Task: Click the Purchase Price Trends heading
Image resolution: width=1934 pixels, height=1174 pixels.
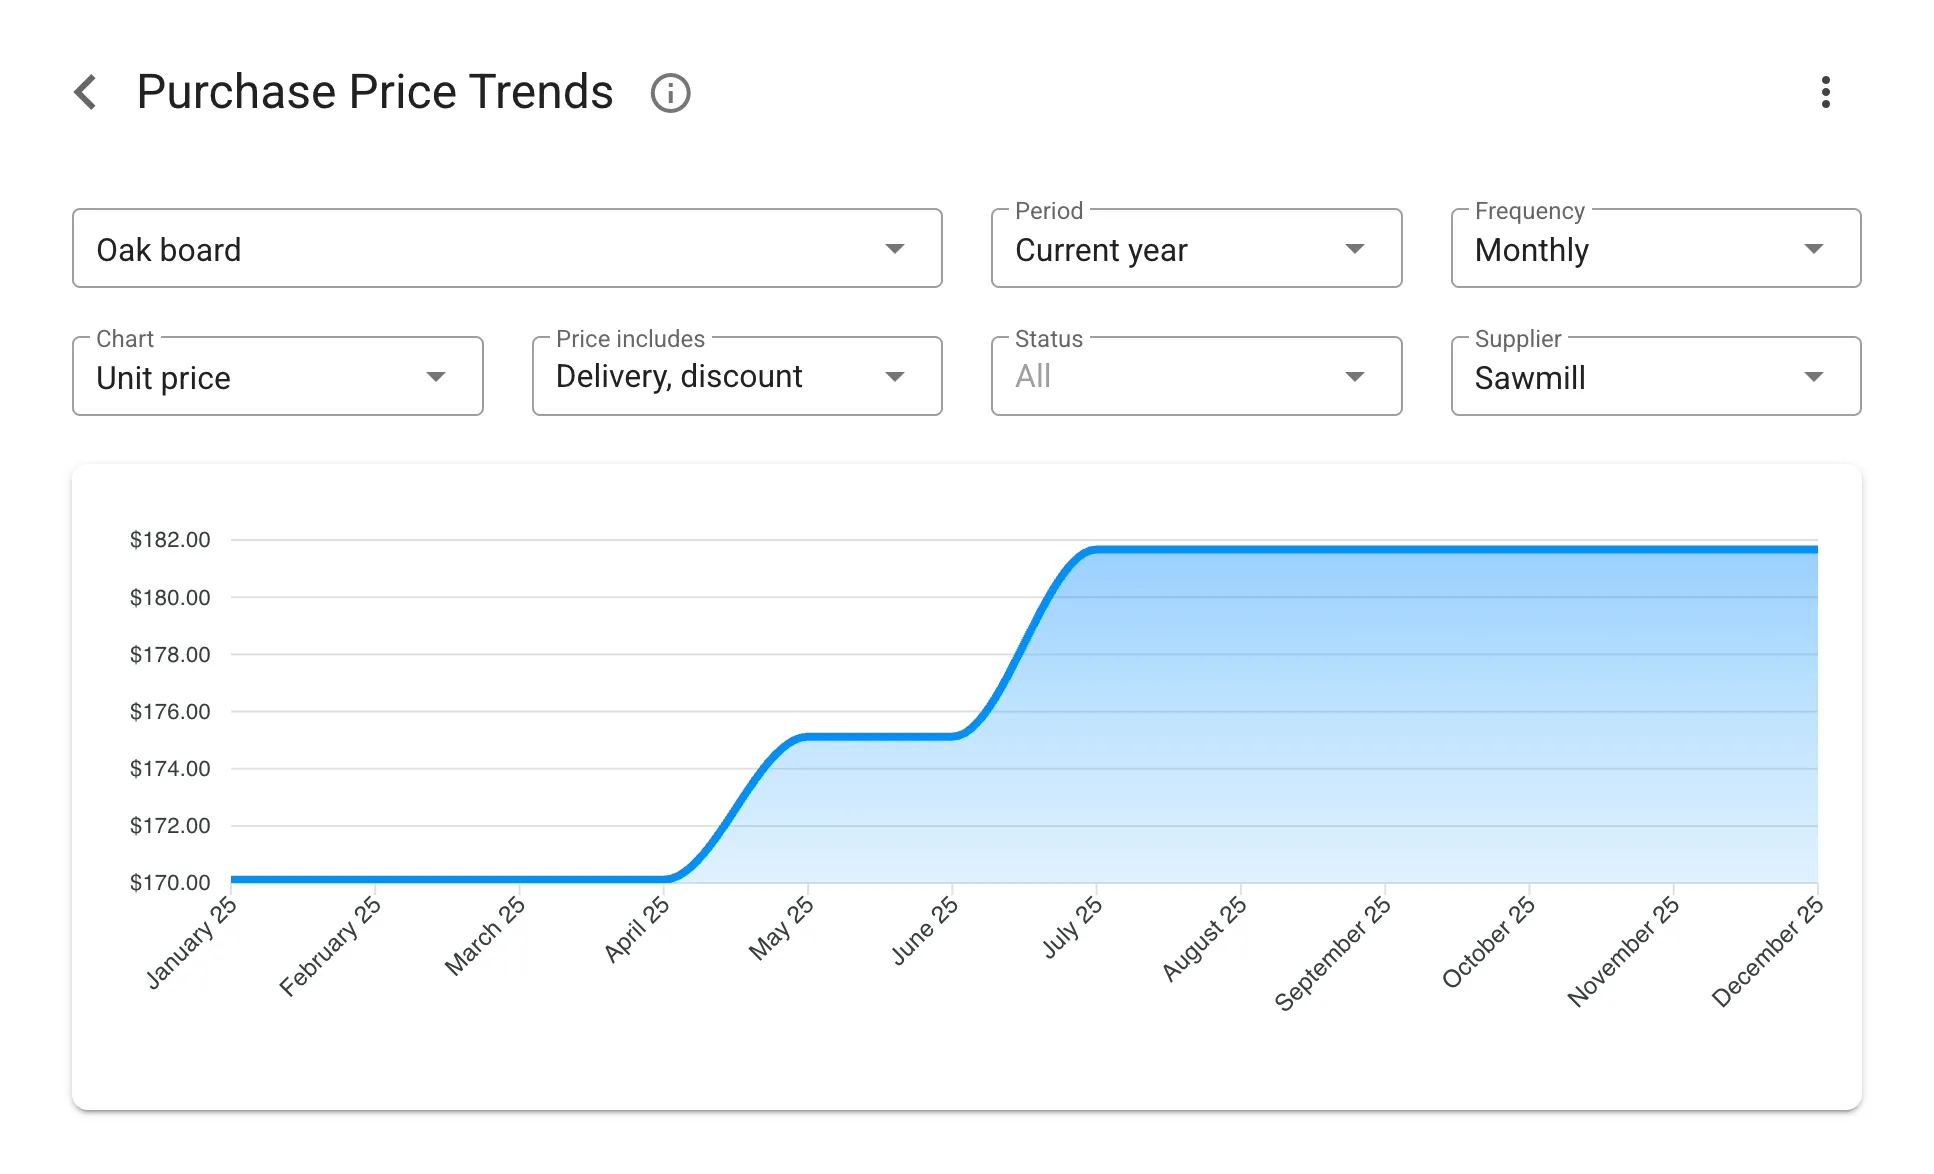Action: (374, 92)
